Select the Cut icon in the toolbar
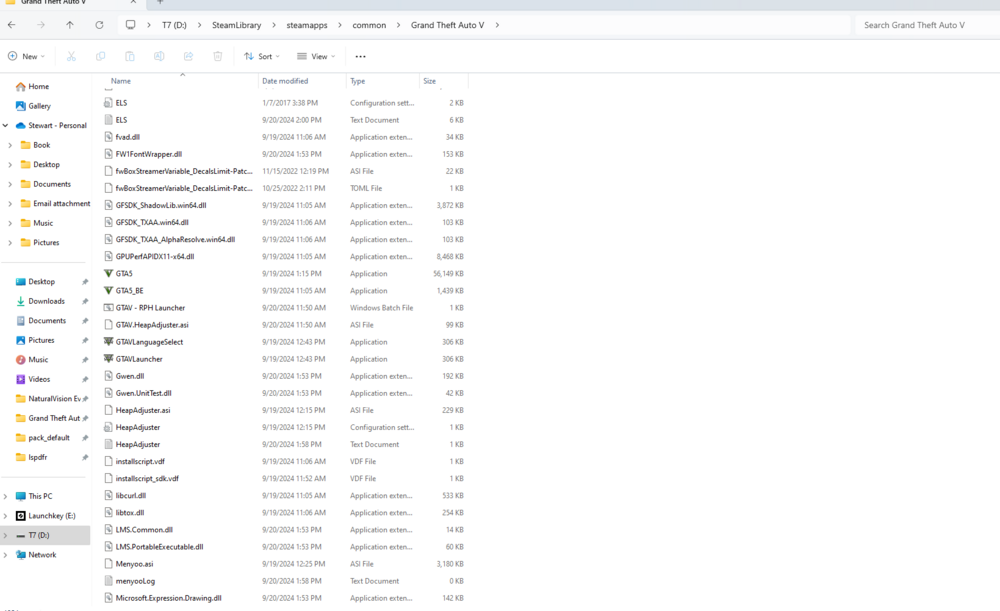Image resolution: width=1000 pixels, height=611 pixels. tap(70, 56)
